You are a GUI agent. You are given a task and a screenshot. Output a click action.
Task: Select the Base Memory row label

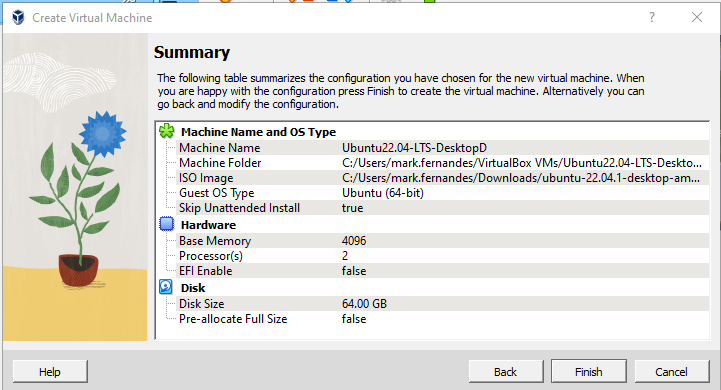click(215, 241)
